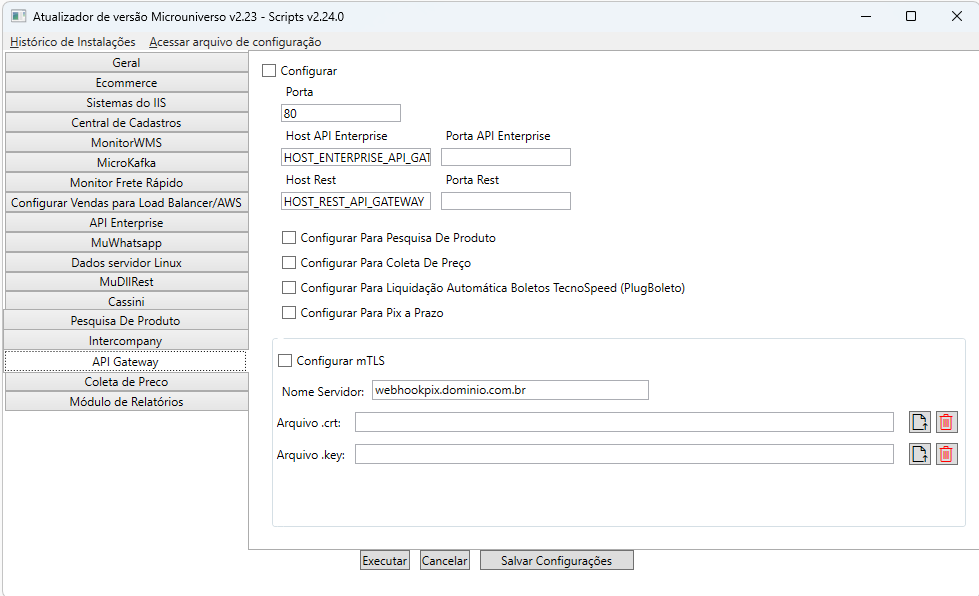Check Configurar Para Pesquisa De Produto
979x596 pixels.
[x=288, y=237]
